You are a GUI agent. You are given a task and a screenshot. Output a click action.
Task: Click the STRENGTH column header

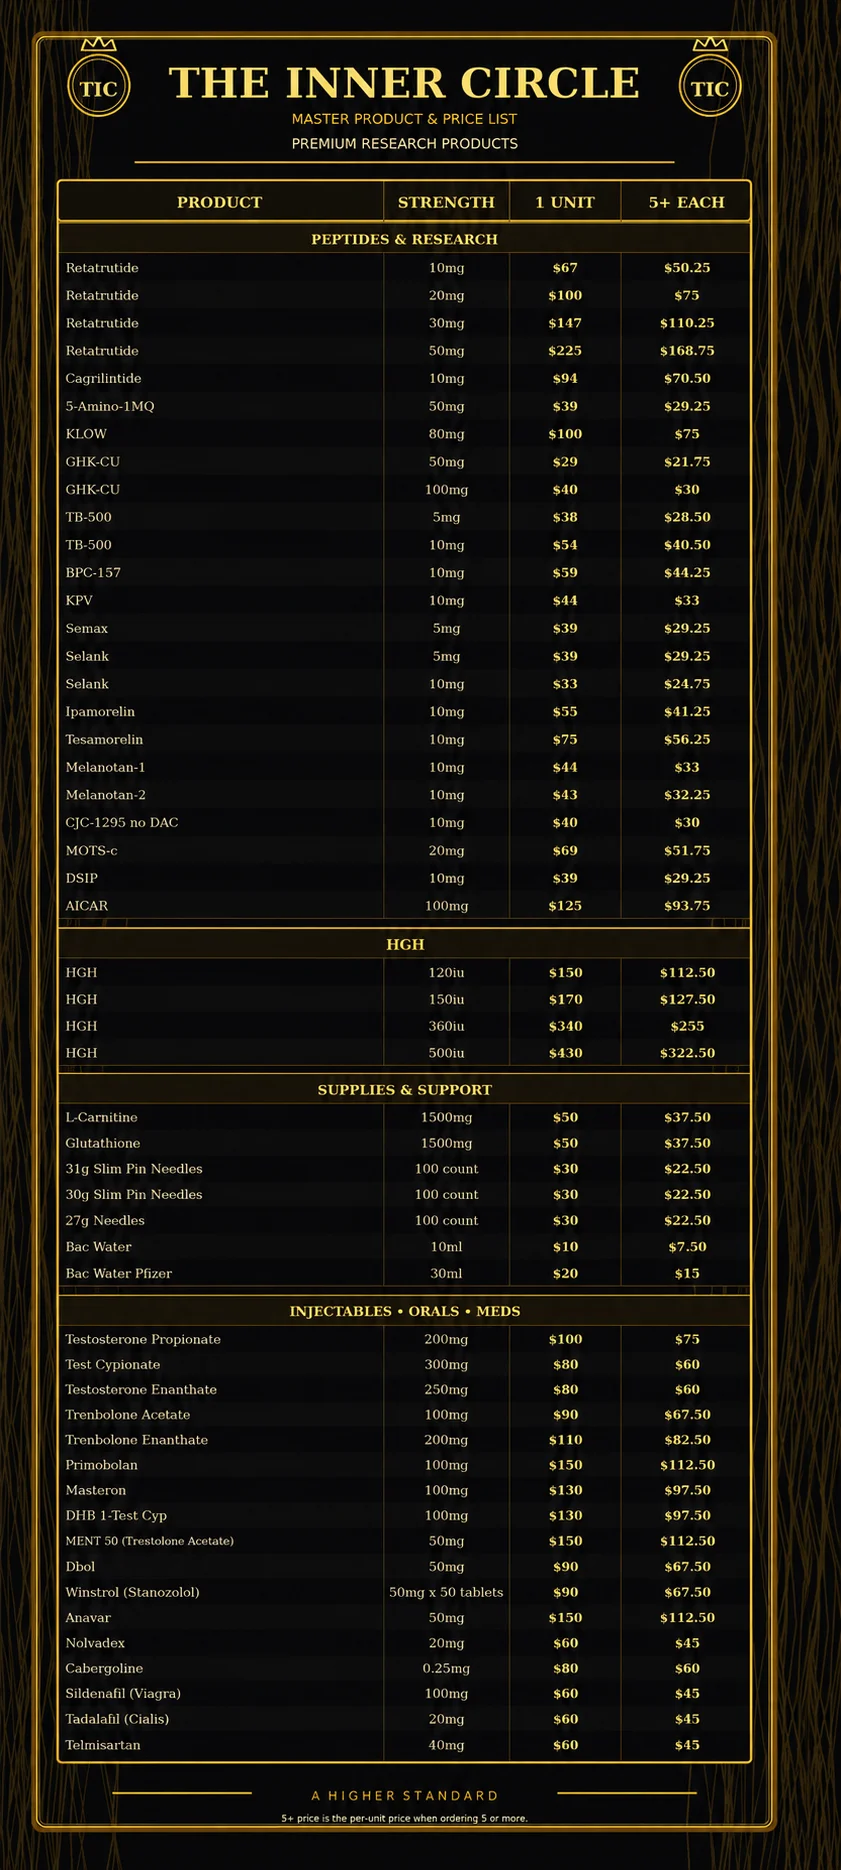[x=446, y=202]
